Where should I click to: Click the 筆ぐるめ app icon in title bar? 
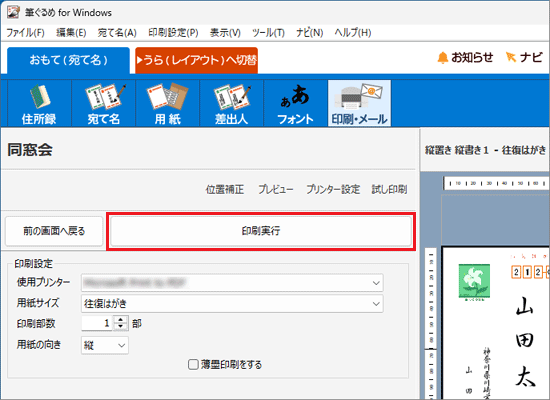pyautogui.click(x=13, y=12)
